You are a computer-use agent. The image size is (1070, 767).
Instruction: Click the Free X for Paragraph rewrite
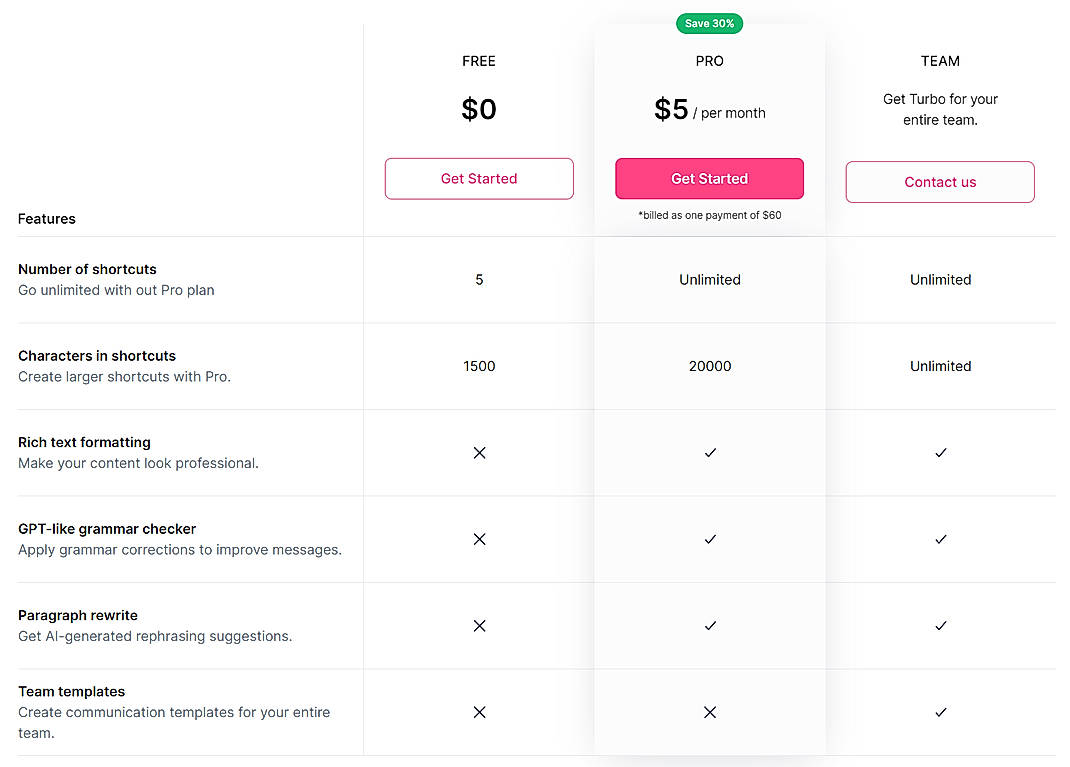pyautogui.click(x=480, y=626)
